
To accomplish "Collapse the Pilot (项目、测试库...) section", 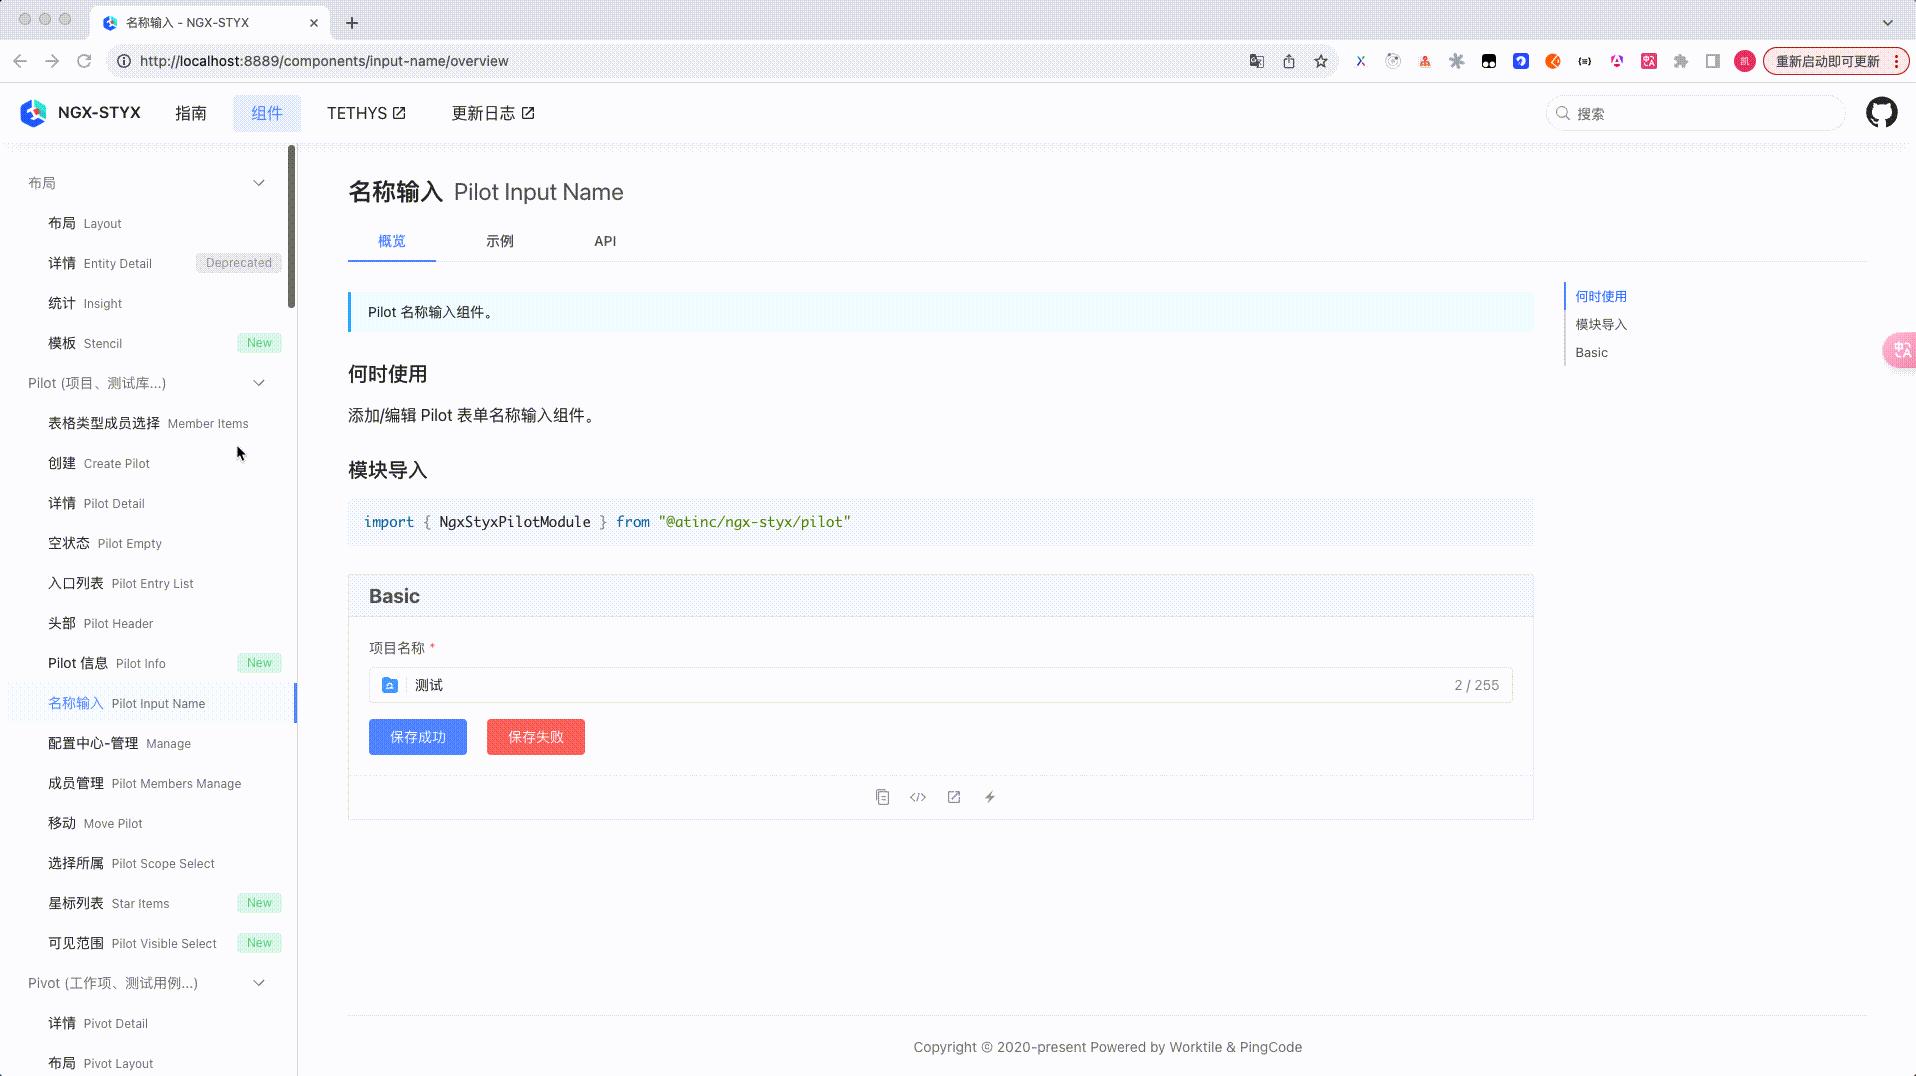I will [x=259, y=383].
